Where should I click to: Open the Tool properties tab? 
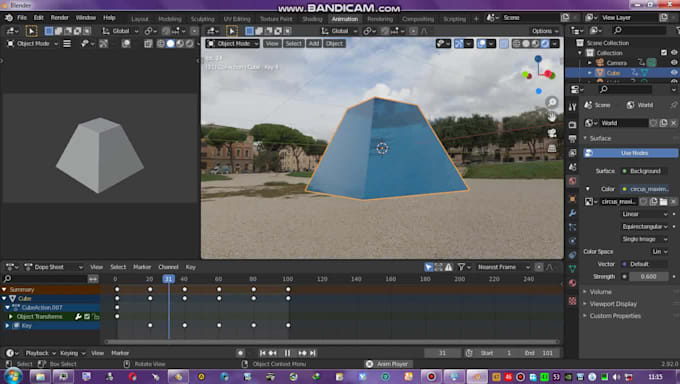pos(572,107)
